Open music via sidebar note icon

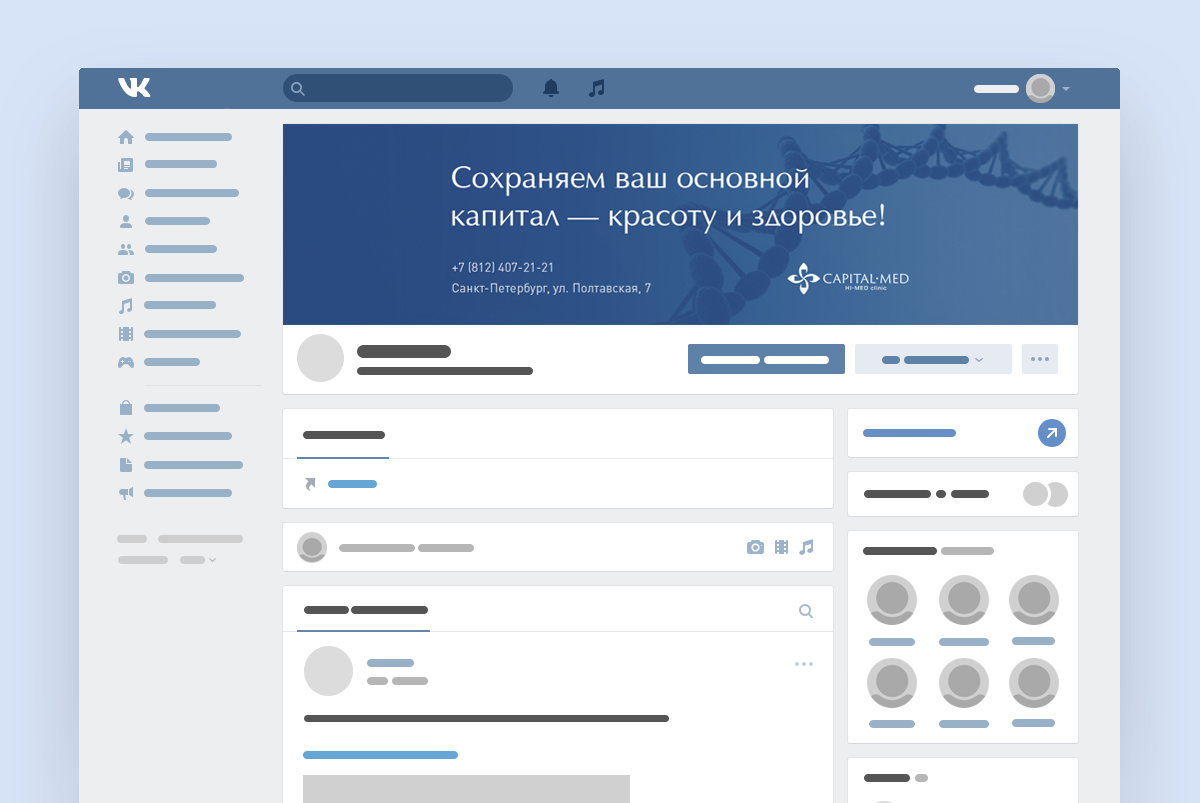(x=126, y=306)
